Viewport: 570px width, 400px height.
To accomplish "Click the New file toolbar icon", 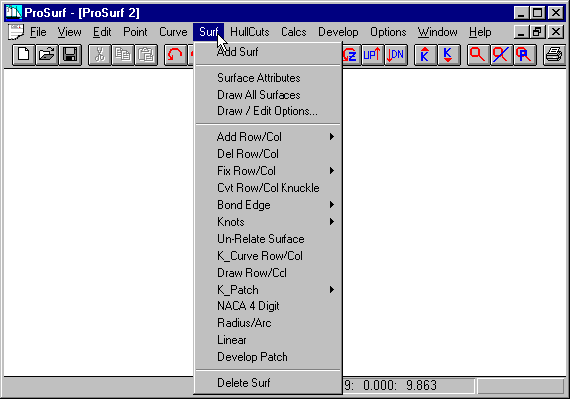I will tap(24, 55).
